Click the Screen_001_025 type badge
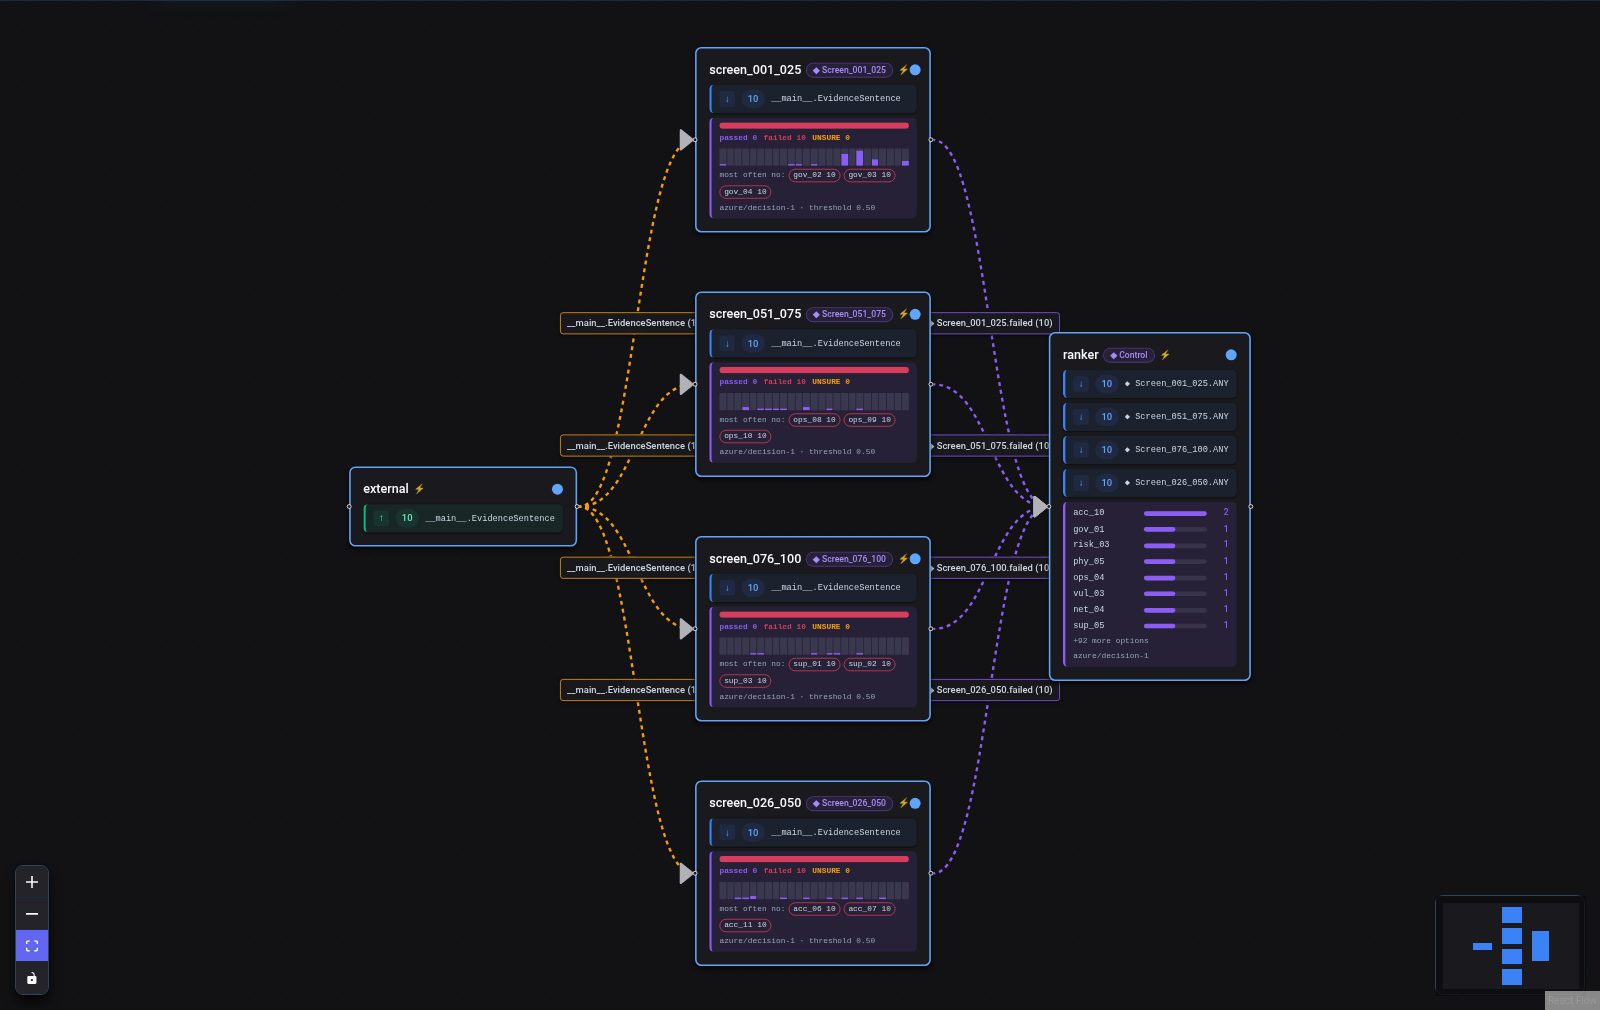Screen dimensions: 1600x1010 [x=849, y=70]
